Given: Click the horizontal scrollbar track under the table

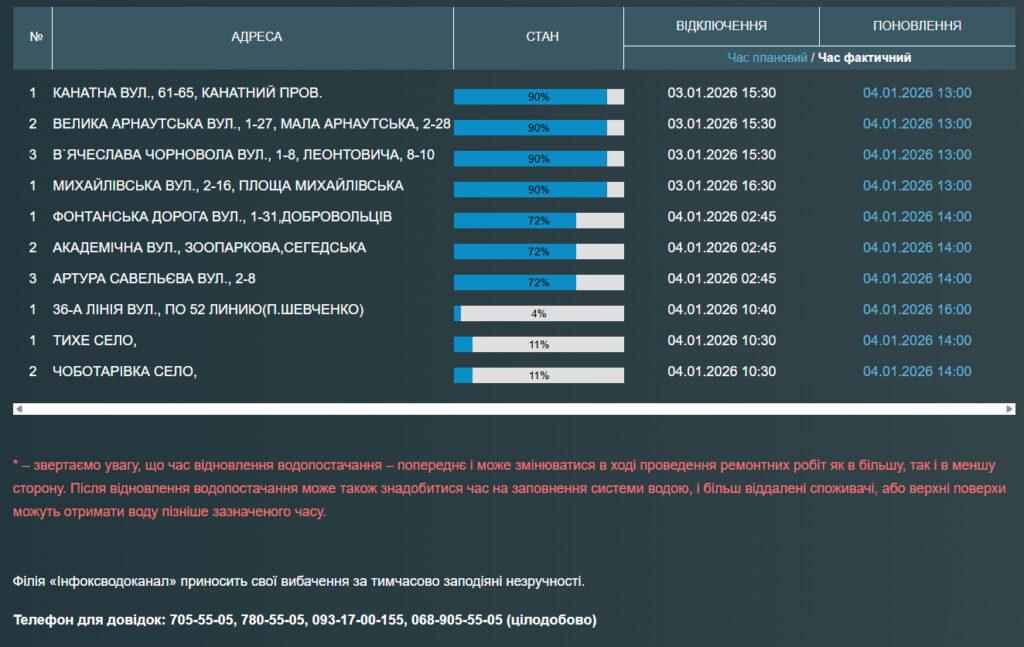Looking at the screenshot, I should [514, 409].
